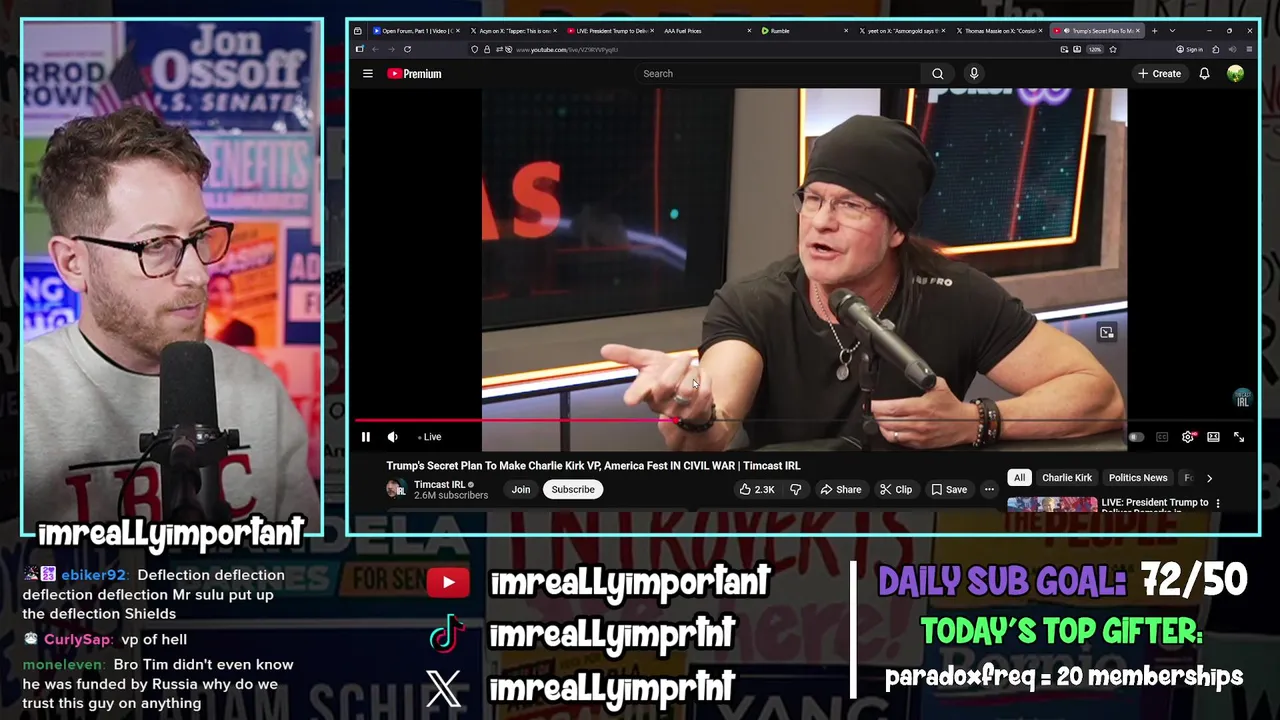Select the Politics News filter chip
Viewport: 1280px width, 720px height.
point(1138,478)
